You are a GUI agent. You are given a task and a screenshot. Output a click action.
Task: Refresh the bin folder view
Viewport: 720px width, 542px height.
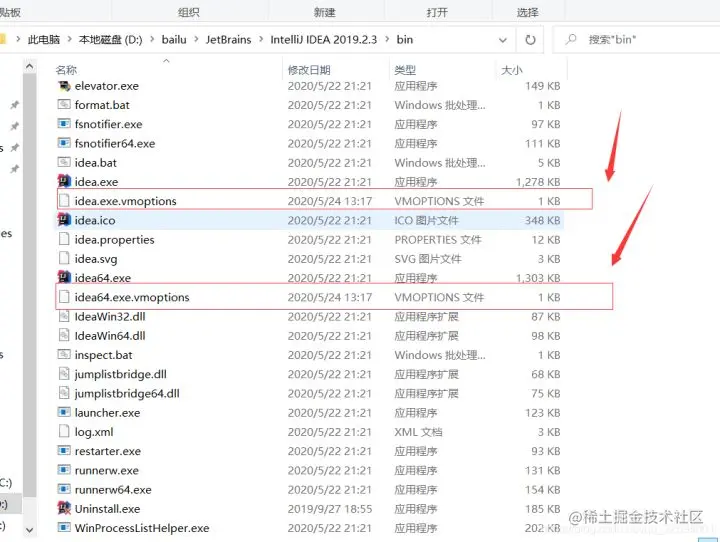530,40
